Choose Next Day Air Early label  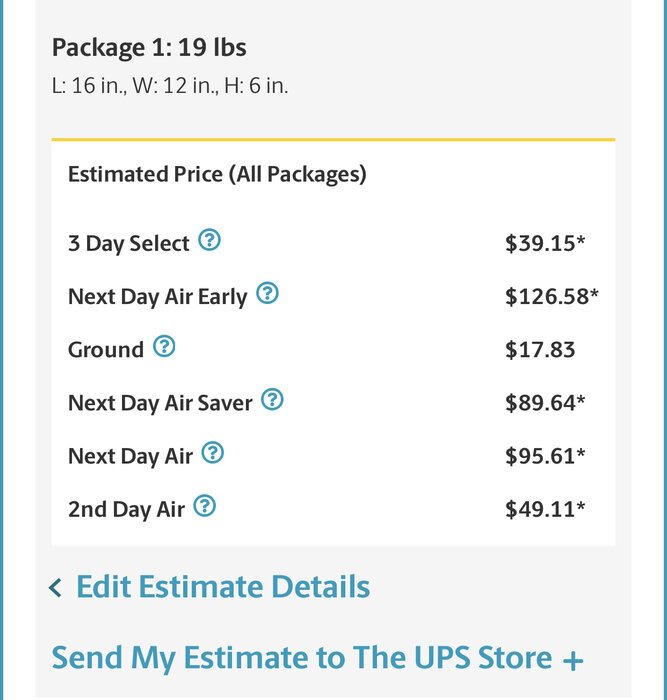pos(157,297)
